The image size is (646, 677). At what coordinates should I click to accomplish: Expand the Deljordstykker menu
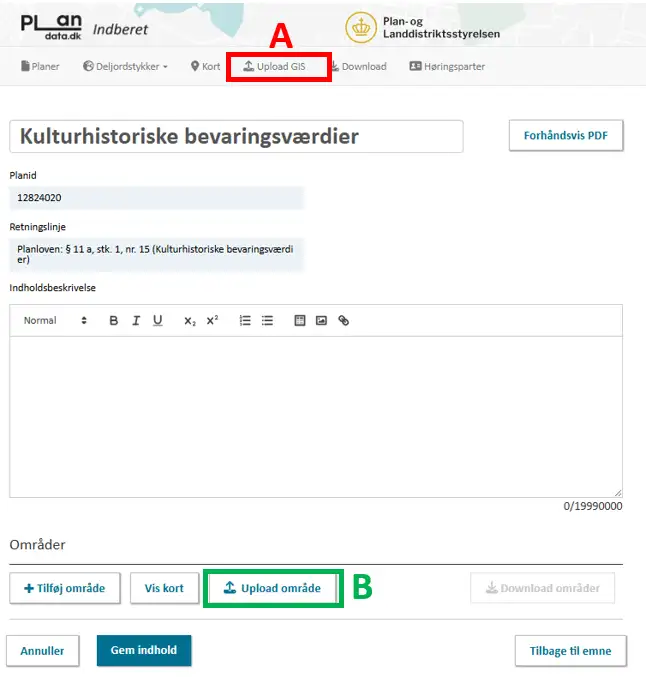coord(125,67)
